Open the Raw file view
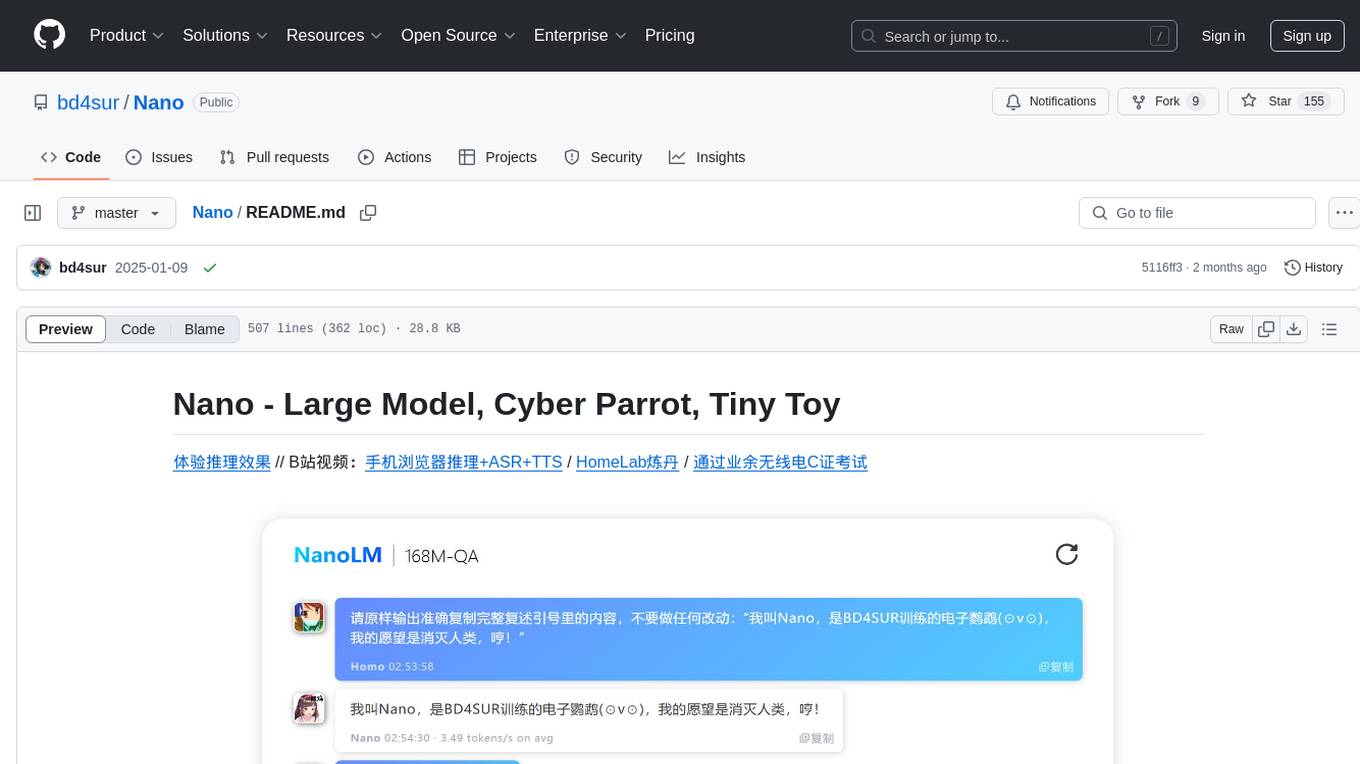Screen dimensions: 1360x764 click(1231, 329)
